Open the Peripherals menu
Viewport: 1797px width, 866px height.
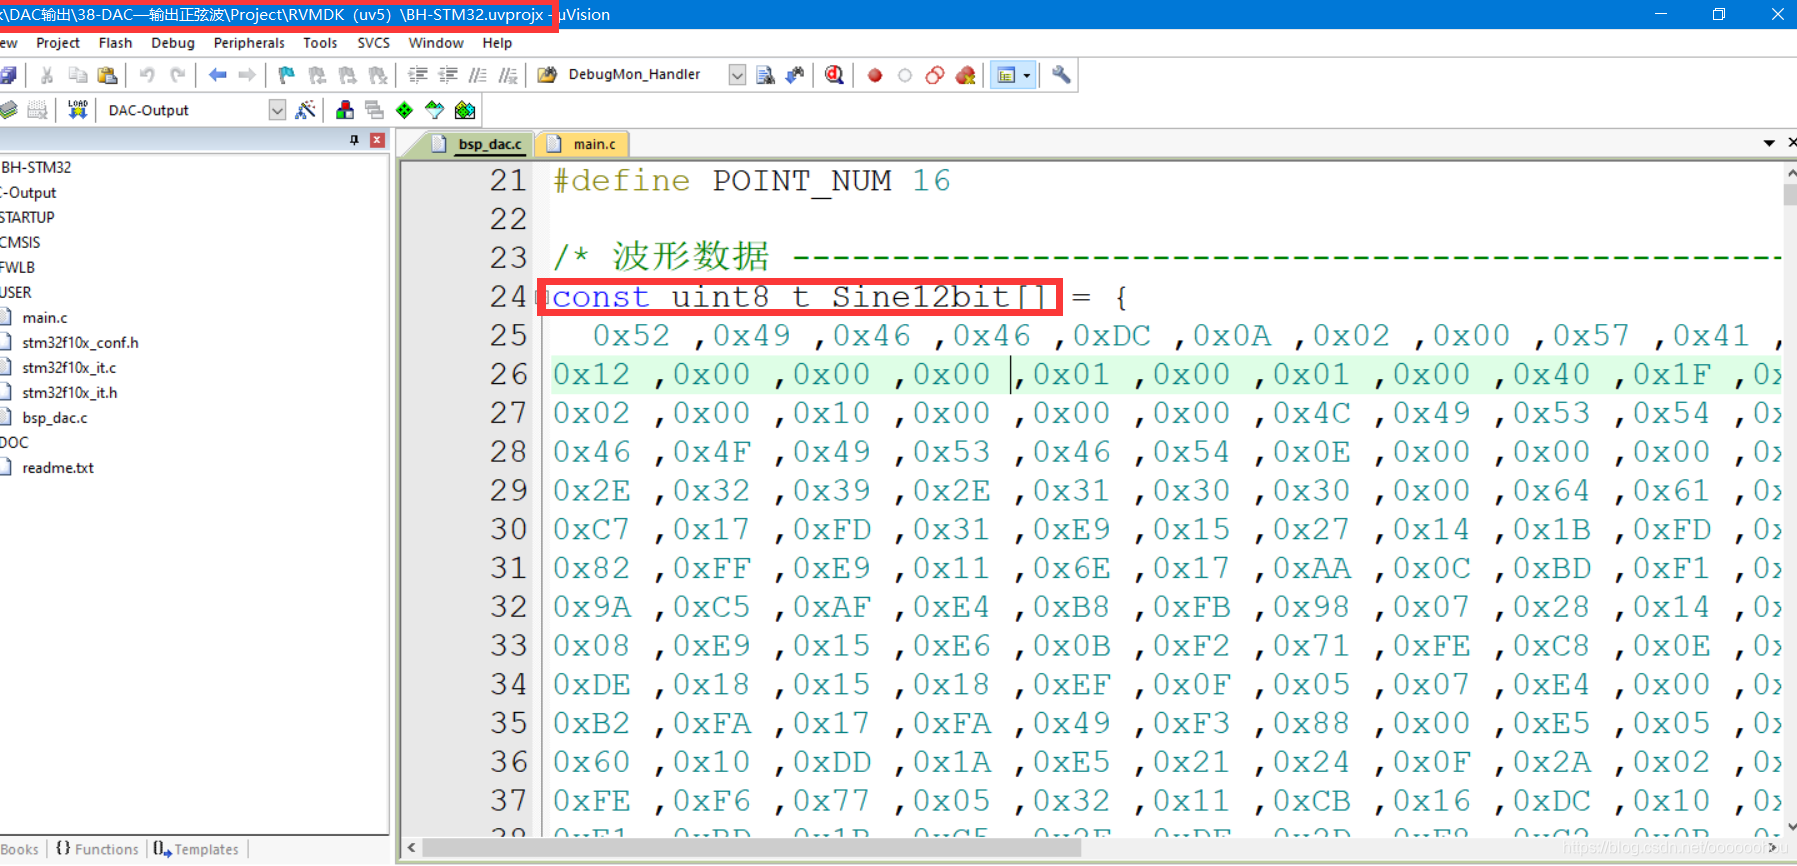point(249,43)
